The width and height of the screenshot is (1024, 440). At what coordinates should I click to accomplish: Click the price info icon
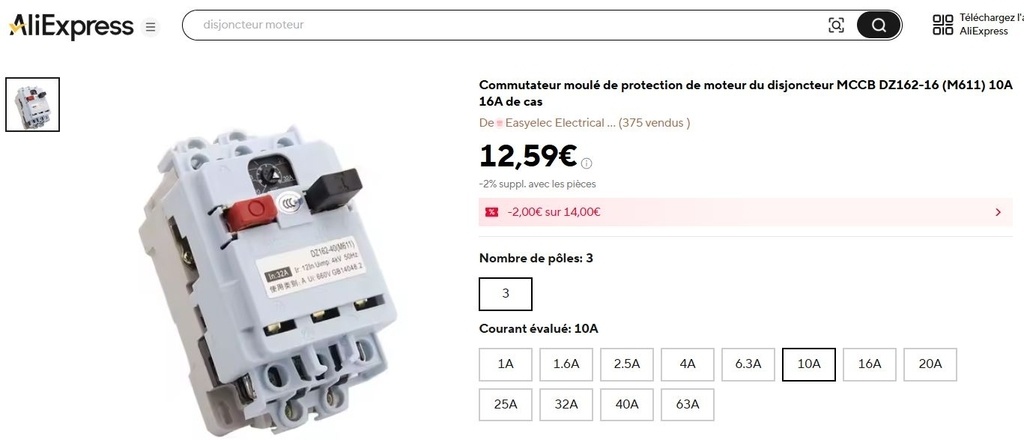click(587, 164)
